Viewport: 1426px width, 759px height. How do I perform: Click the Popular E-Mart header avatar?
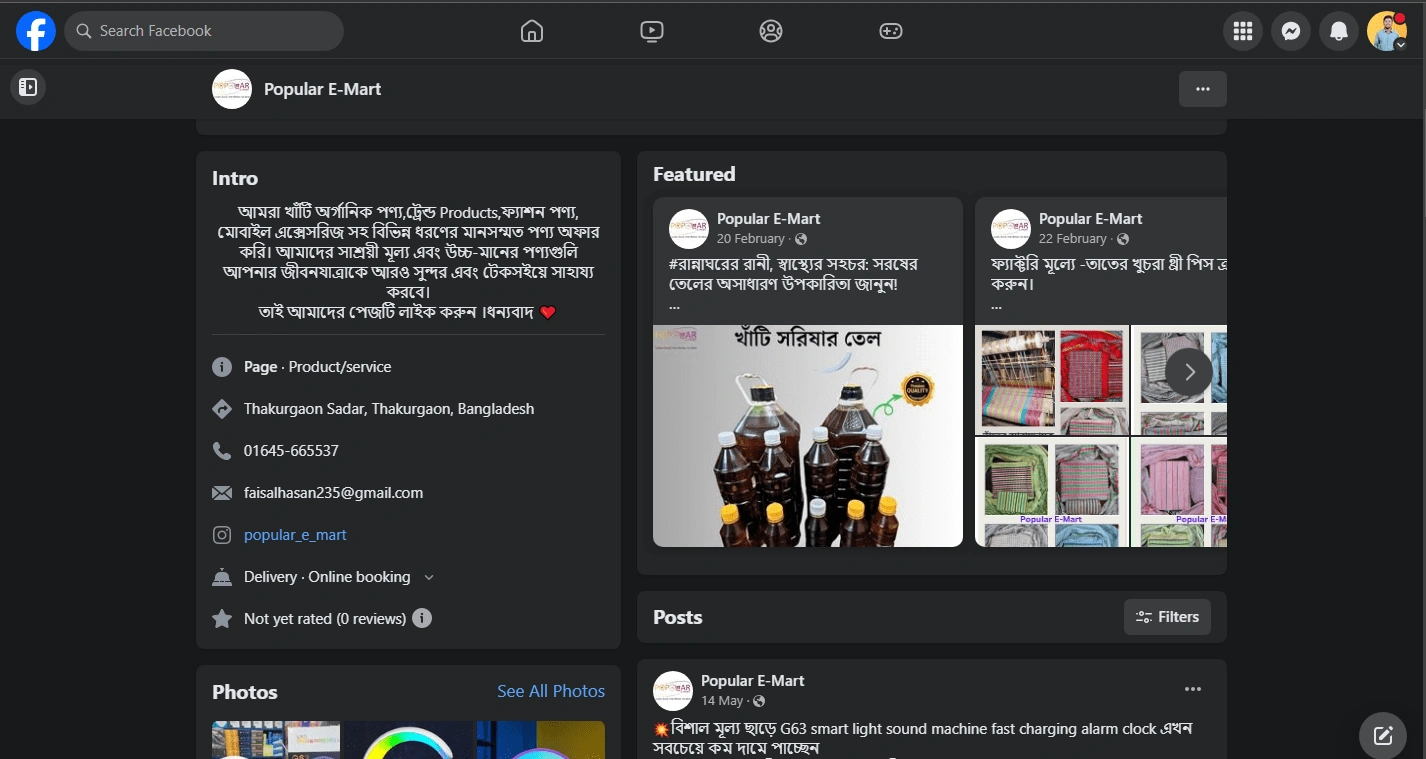(x=232, y=89)
